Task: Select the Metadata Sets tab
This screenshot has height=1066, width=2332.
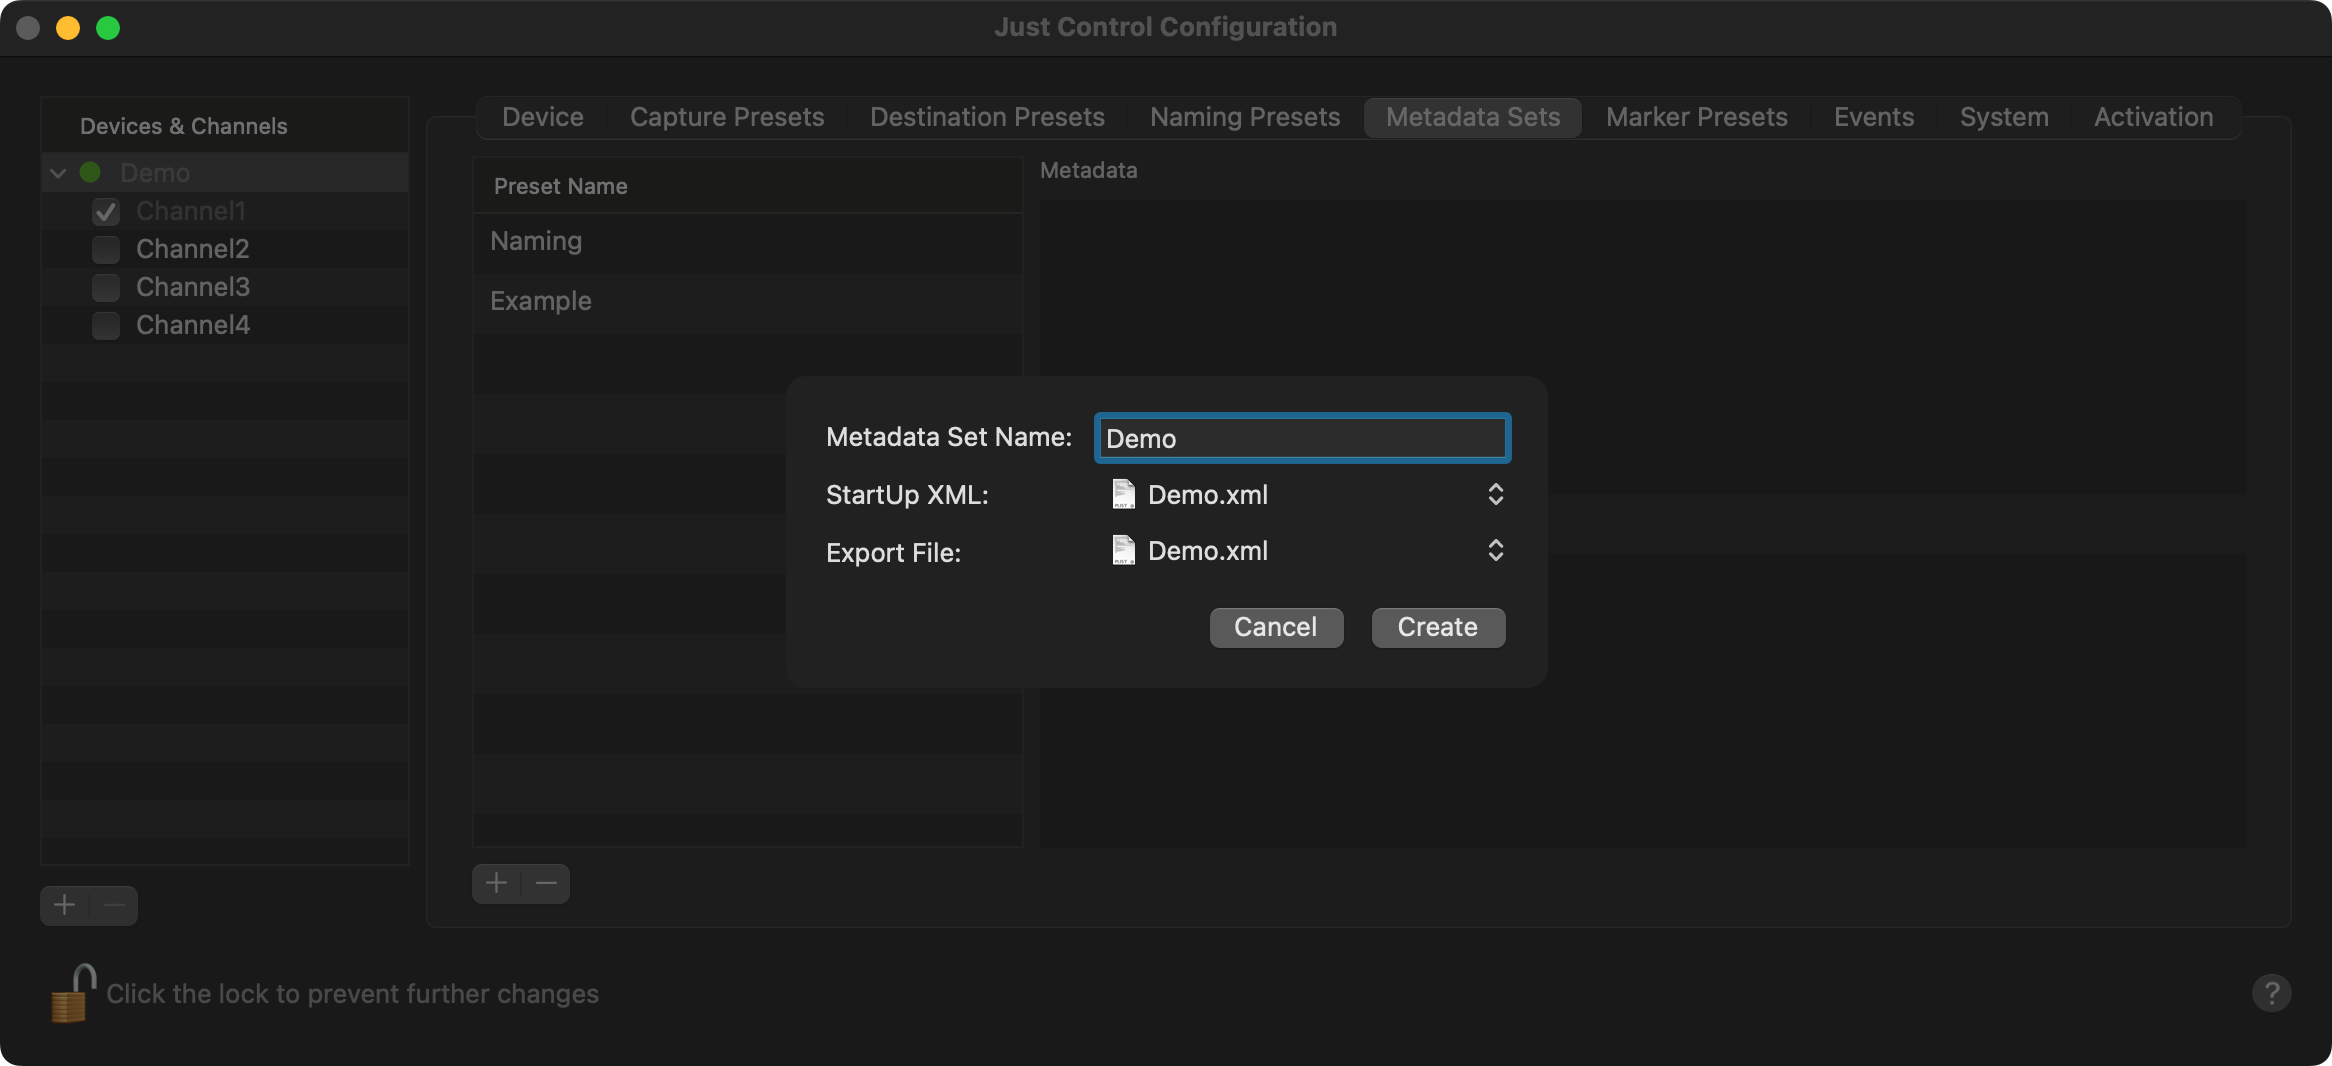Action: click(1473, 117)
